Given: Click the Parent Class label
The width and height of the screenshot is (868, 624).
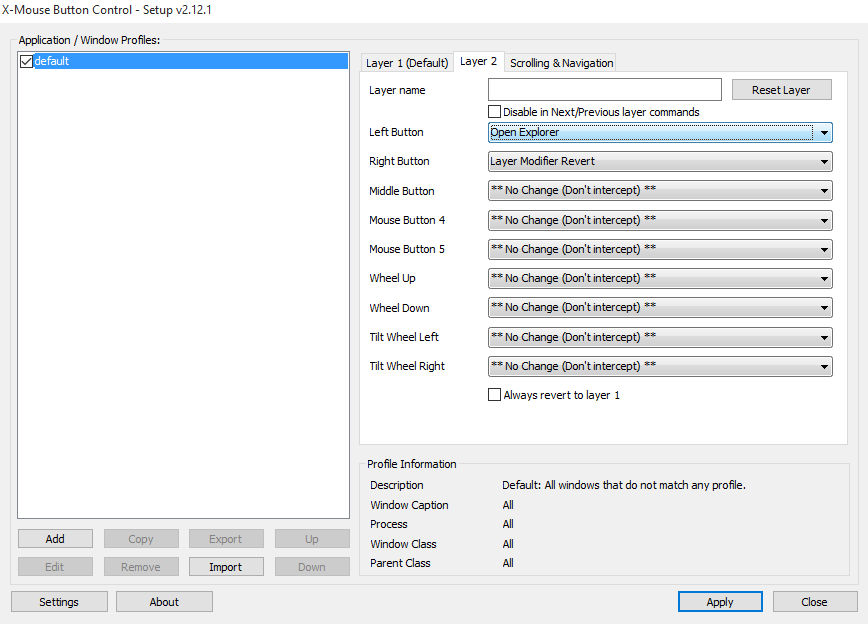Looking at the screenshot, I should (x=400, y=563).
